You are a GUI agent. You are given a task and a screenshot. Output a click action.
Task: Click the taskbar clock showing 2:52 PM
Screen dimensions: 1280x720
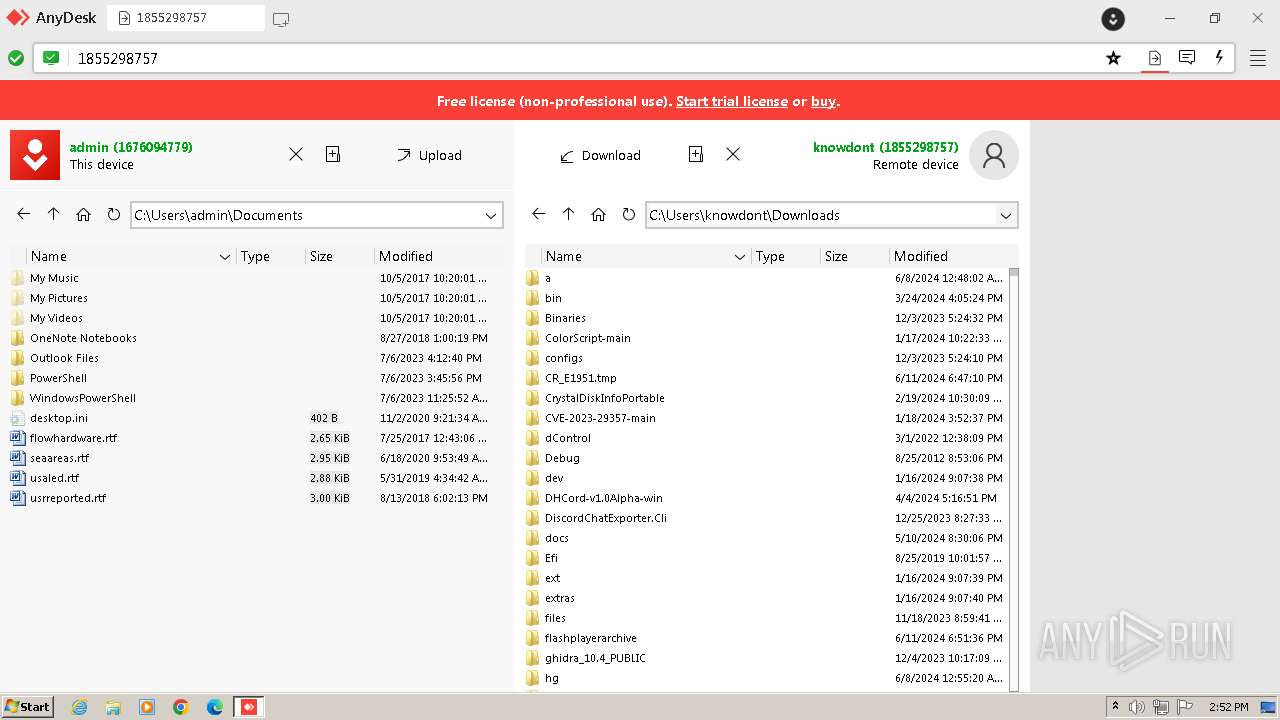(x=1227, y=707)
